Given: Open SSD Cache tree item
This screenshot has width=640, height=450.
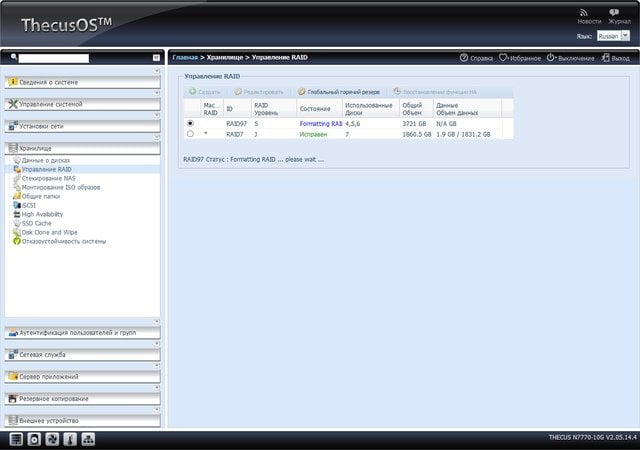Looking at the screenshot, I should (36, 223).
